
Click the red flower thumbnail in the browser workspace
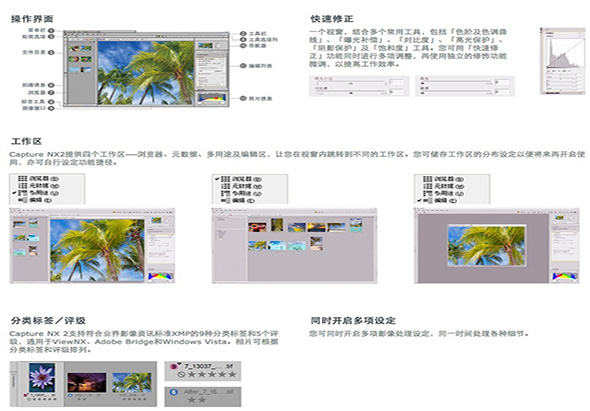tap(257, 227)
